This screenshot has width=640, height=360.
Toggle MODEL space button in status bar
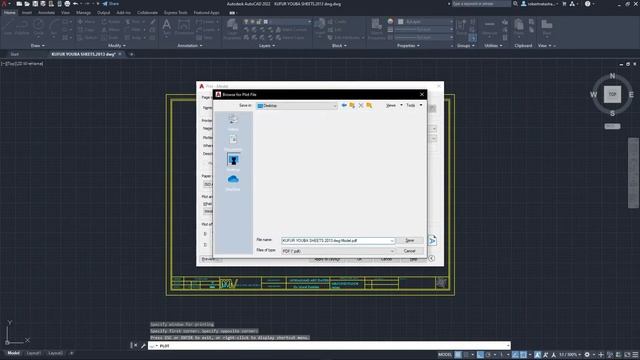pos(445,355)
